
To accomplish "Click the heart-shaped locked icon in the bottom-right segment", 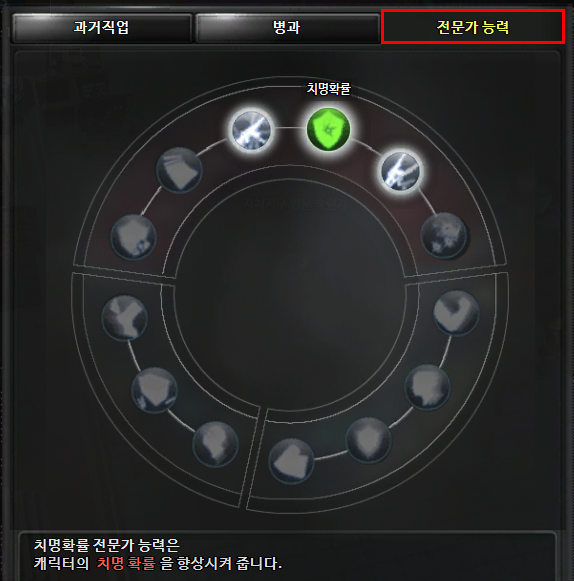I will [456, 313].
